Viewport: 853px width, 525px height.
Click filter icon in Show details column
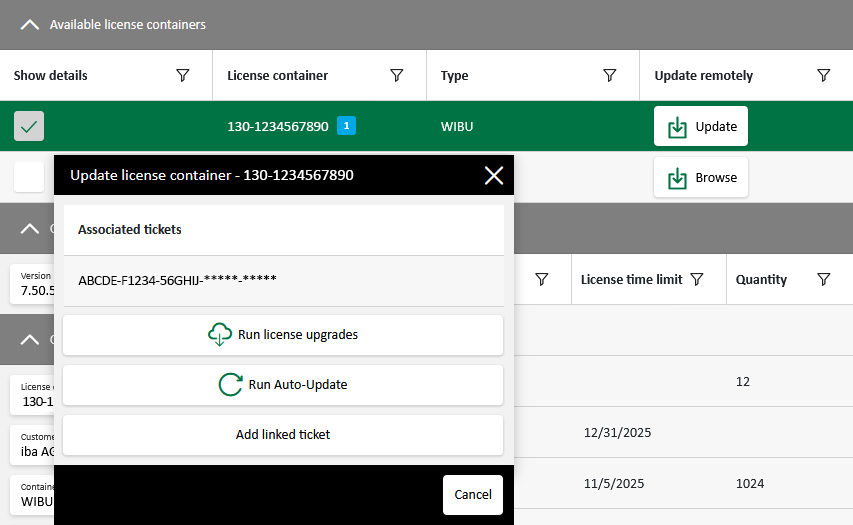coord(183,76)
